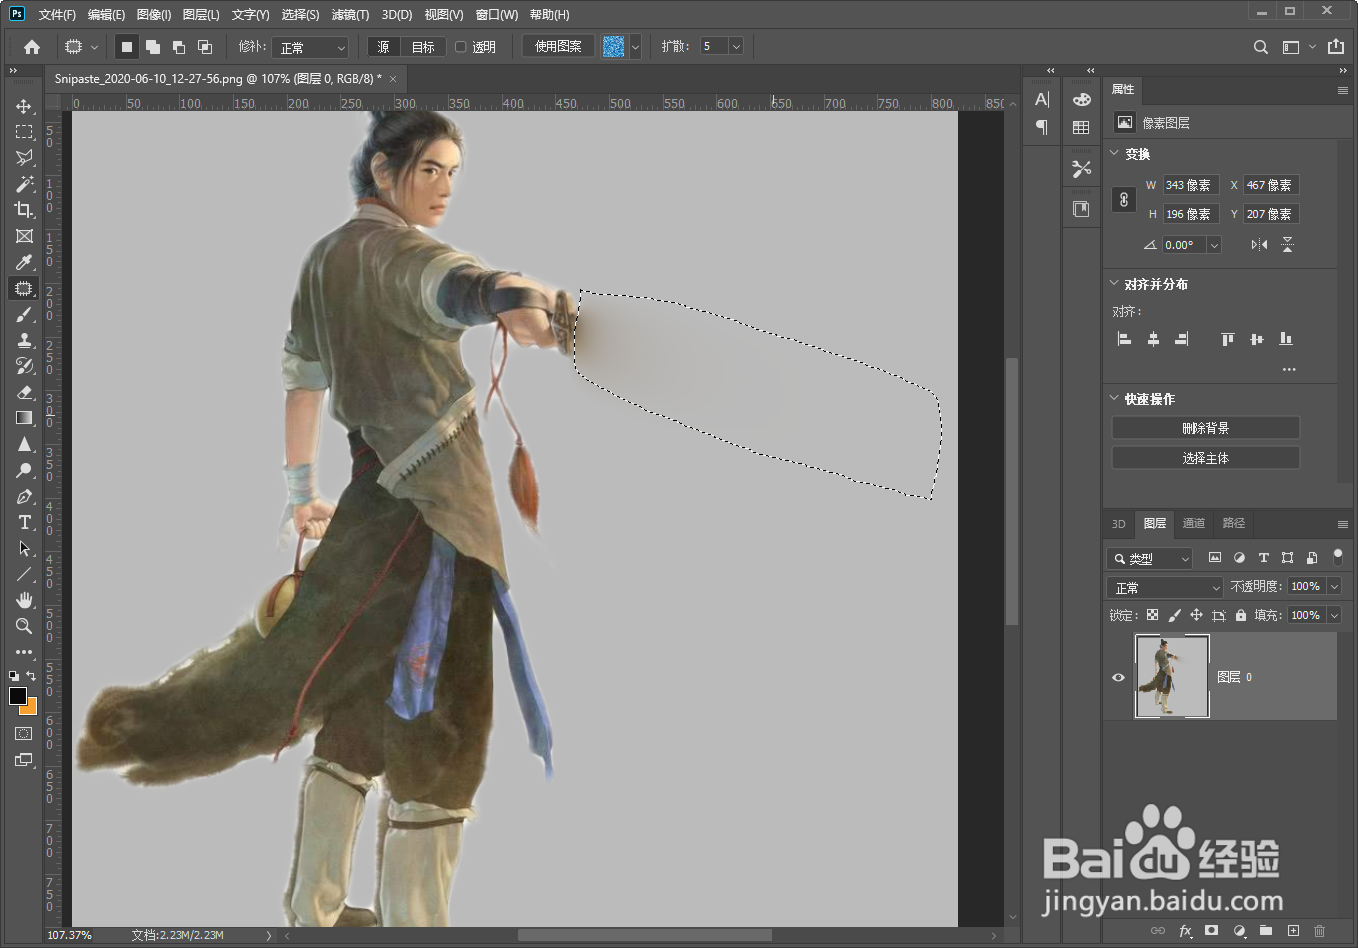Select the Zoom tool
The width and height of the screenshot is (1358, 948).
click(x=24, y=626)
